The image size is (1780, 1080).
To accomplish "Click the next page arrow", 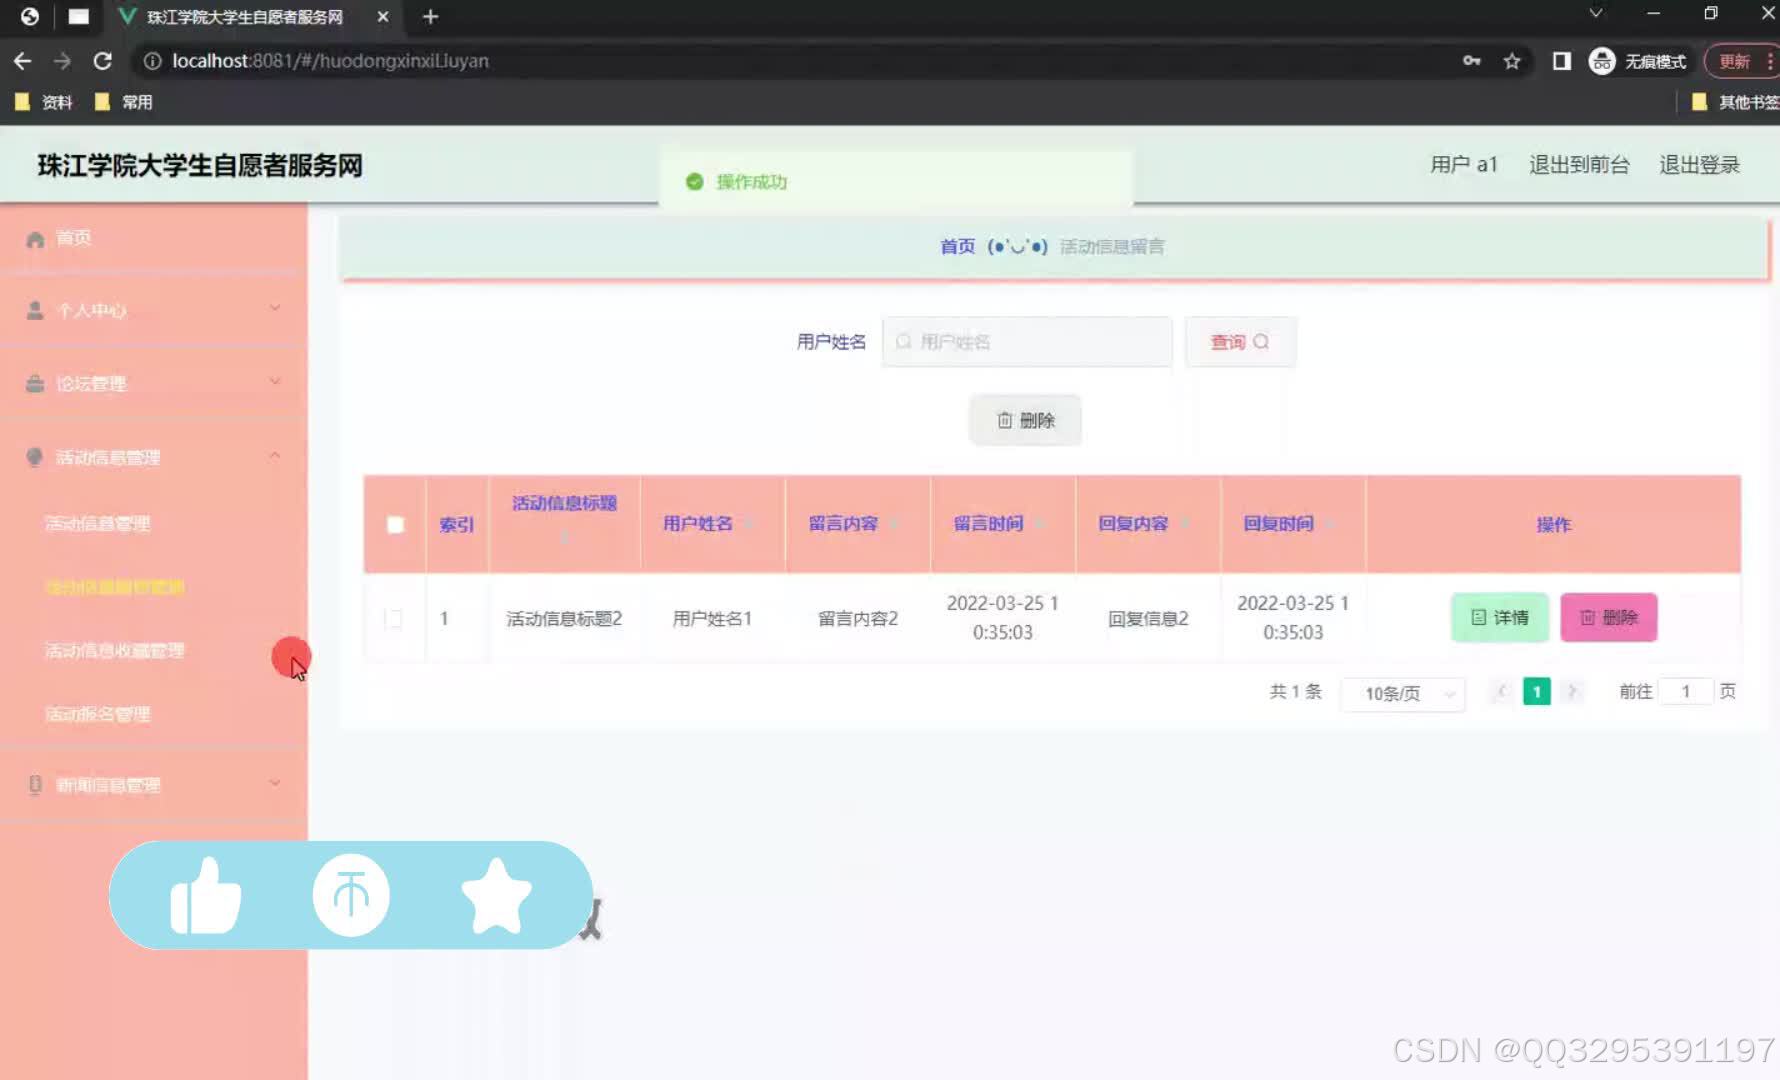I will [x=1572, y=692].
